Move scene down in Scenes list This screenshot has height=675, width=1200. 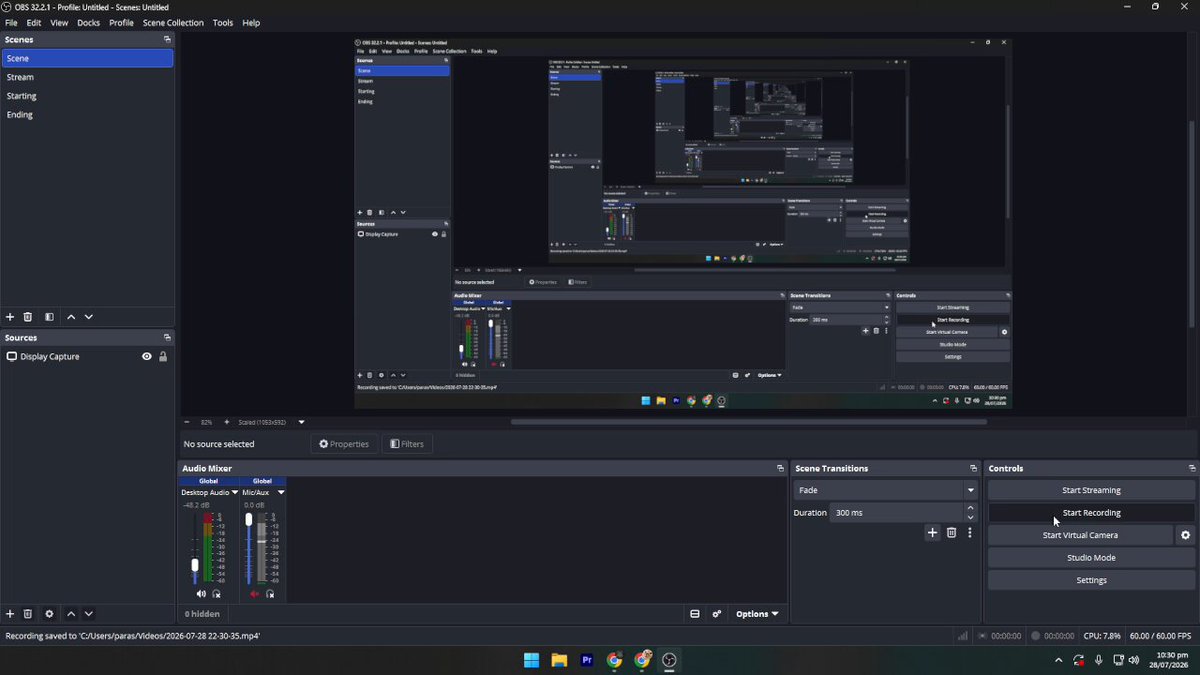[89, 317]
